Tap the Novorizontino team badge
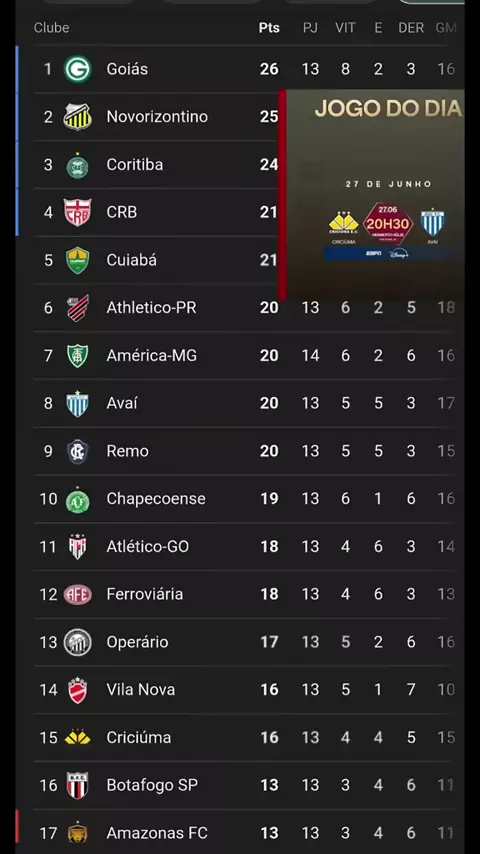 [77, 117]
